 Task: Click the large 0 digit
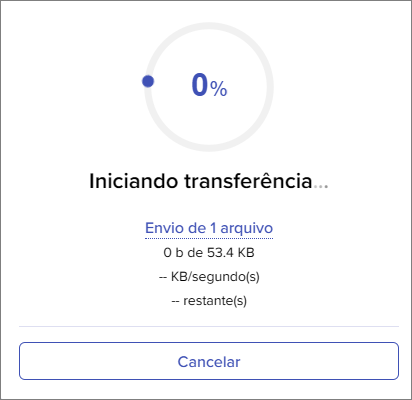click(200, 85)
